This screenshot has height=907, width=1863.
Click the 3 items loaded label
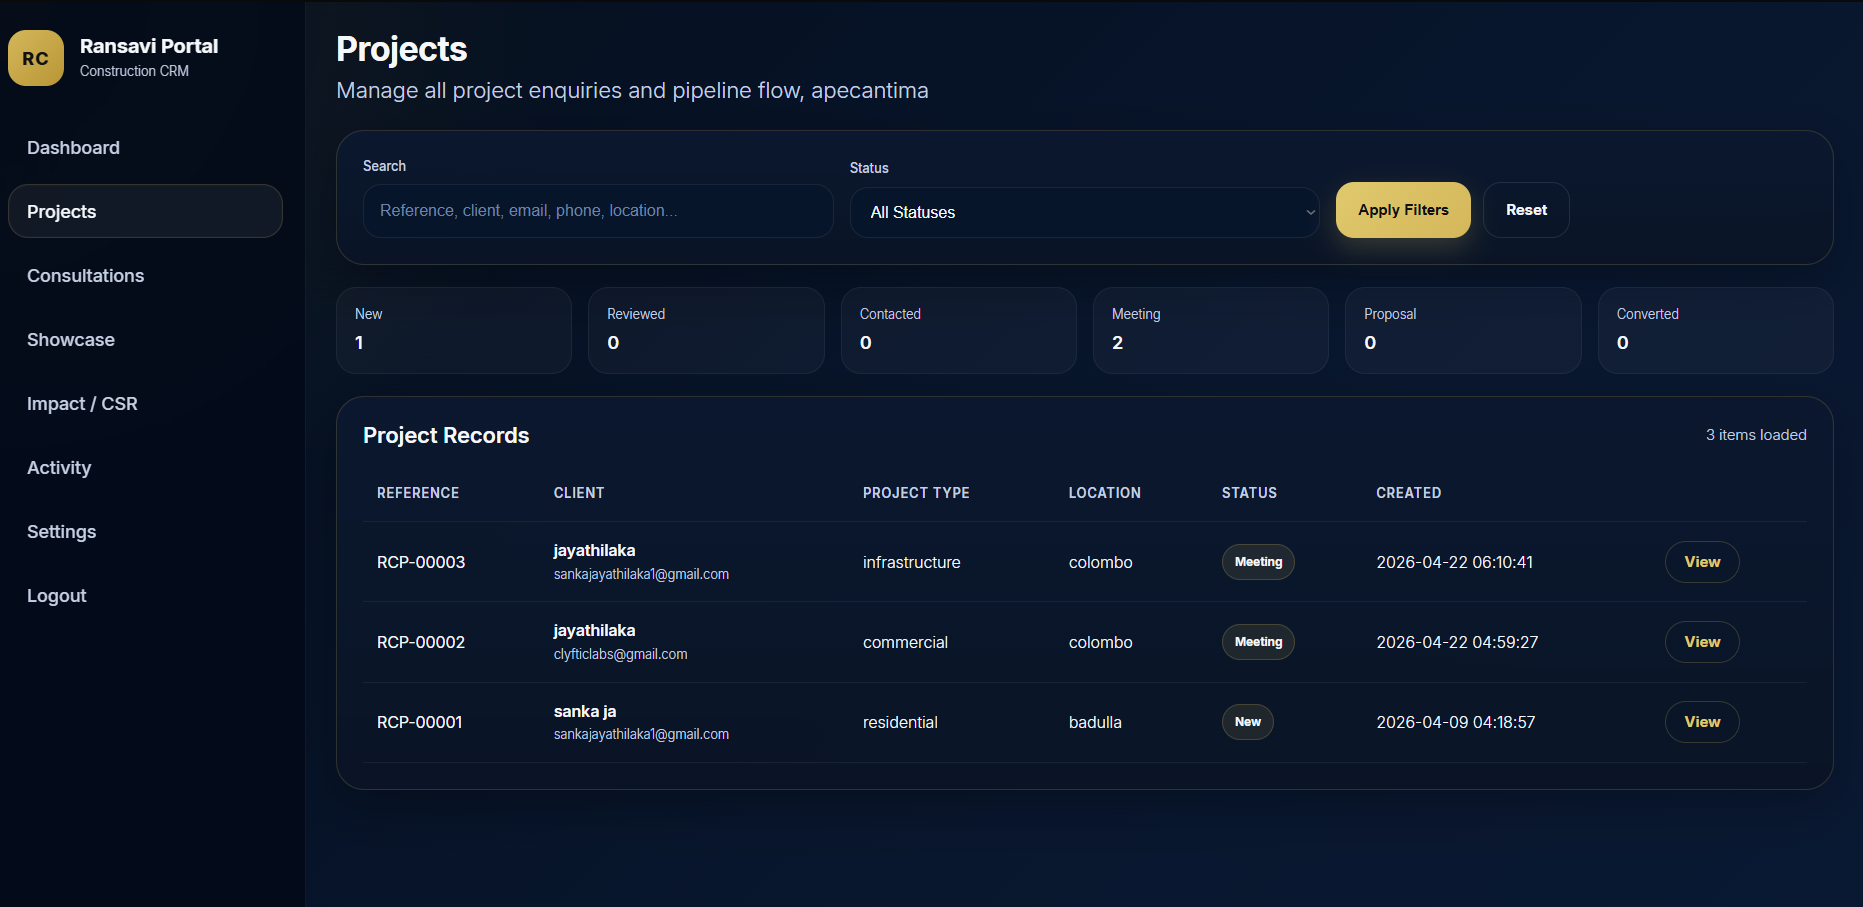[x=1756, y=435]
